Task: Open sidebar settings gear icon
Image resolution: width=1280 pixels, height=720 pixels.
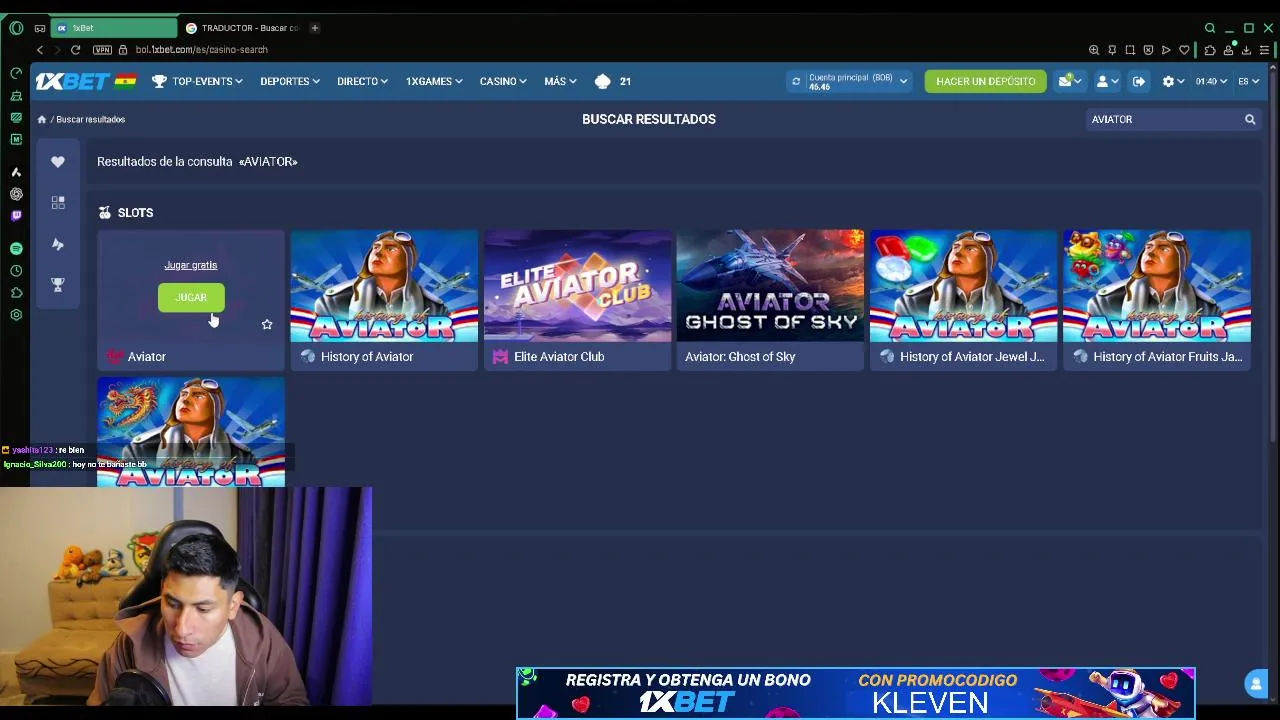Action: [x=16, y=315]
